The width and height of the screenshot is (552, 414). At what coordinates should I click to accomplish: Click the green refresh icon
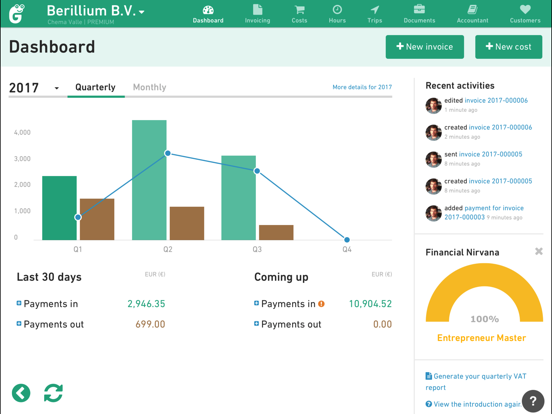click(53, 393)
